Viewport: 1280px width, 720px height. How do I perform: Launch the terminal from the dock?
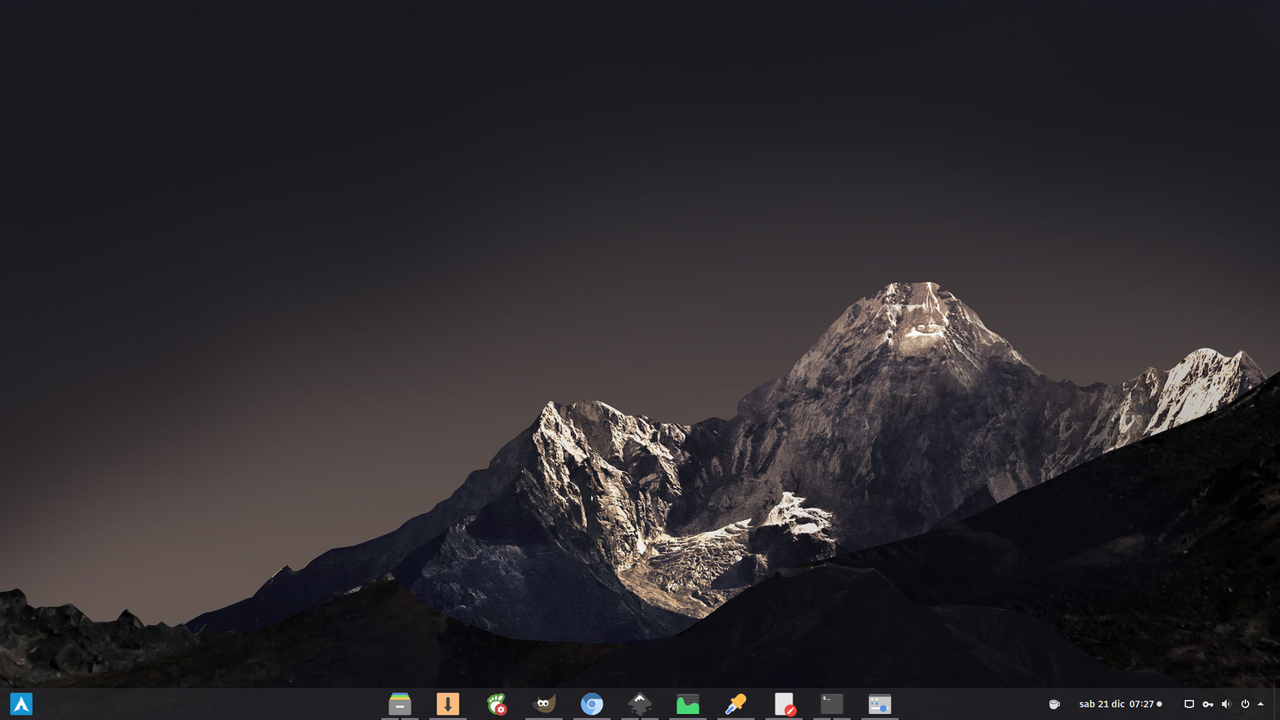pyautogui.click(x=832, y=704)
